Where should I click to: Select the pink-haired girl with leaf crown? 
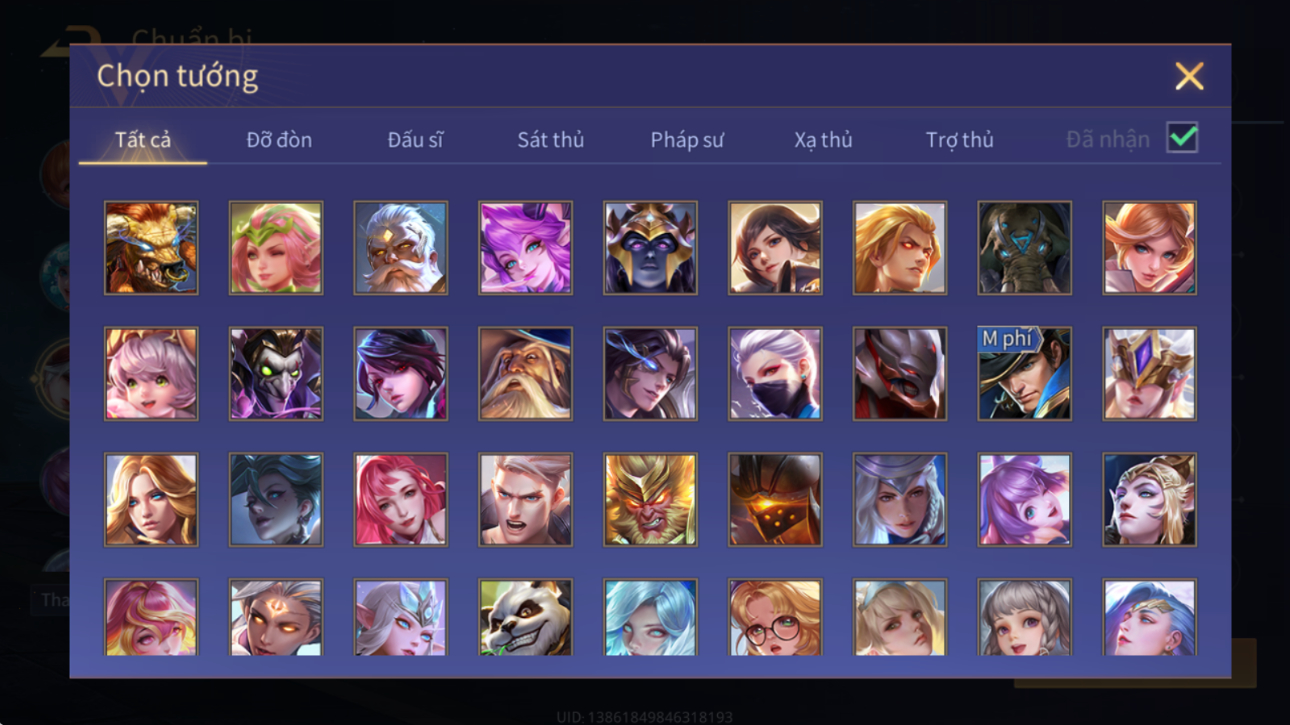click(276, 248)
